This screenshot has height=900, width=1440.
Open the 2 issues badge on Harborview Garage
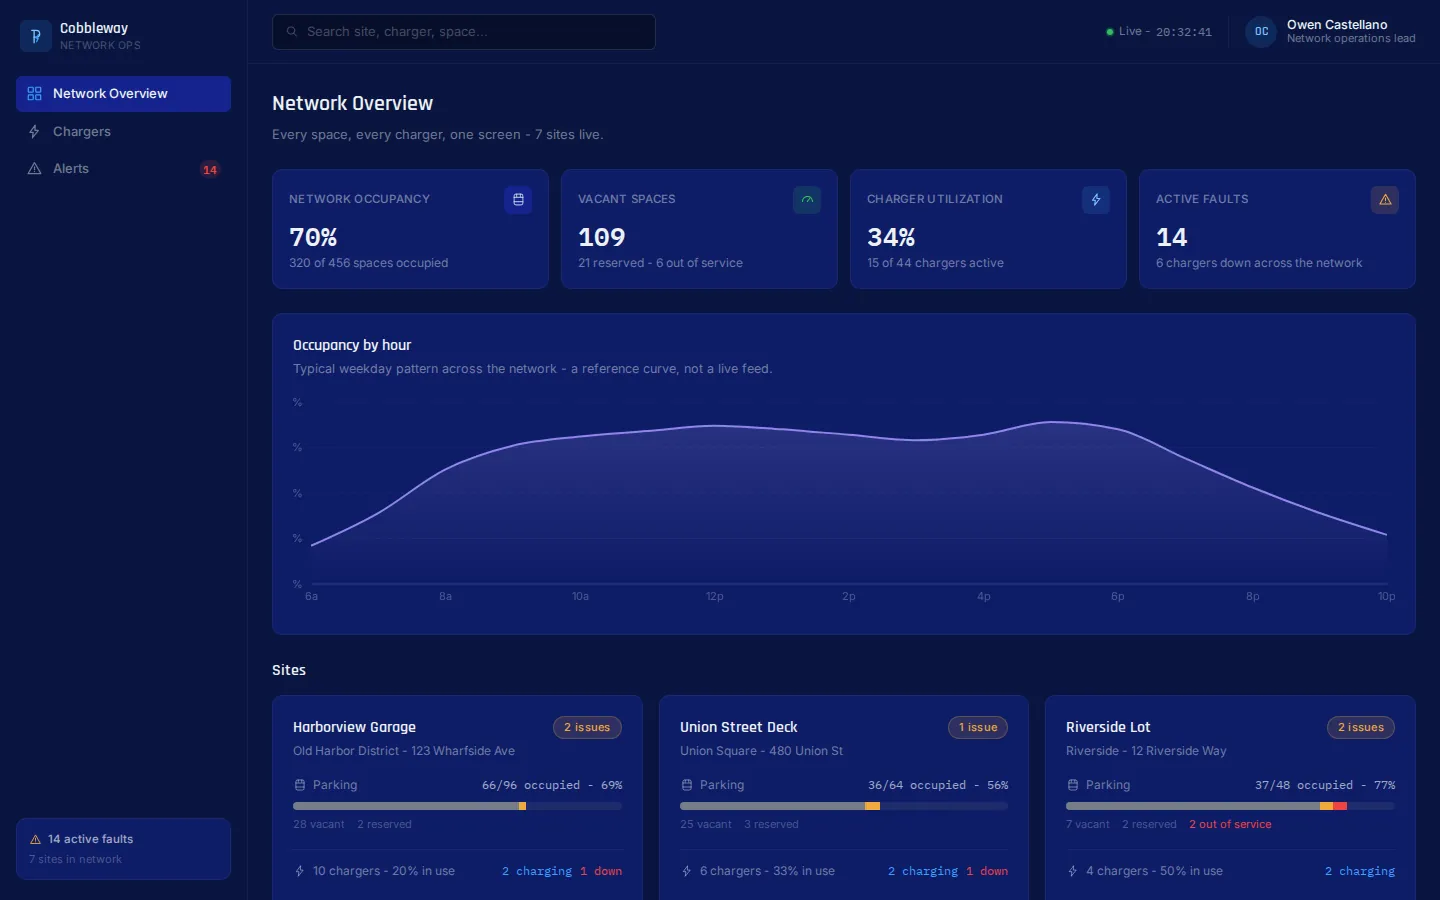coord(587,728)
